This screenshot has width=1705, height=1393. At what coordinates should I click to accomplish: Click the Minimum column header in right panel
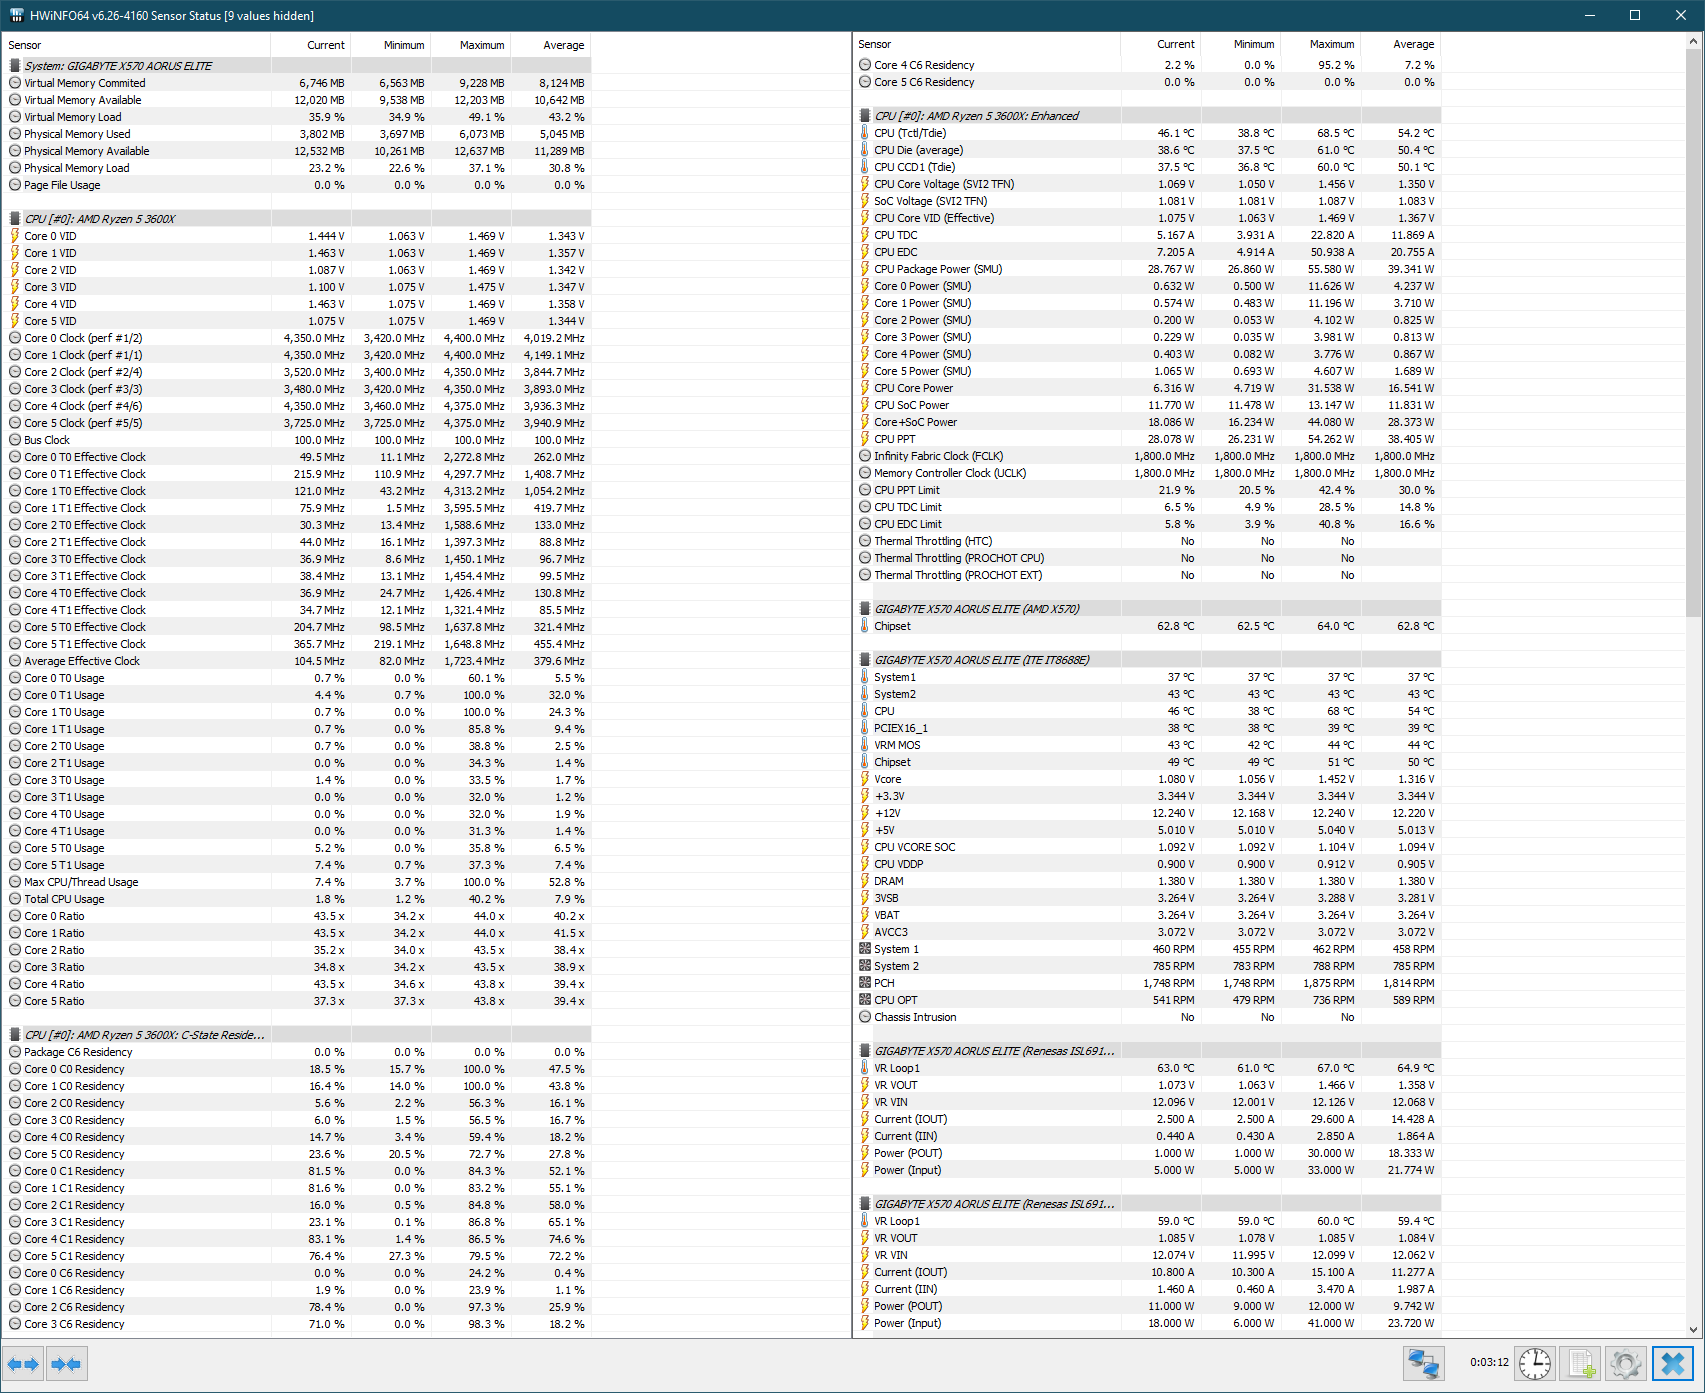[1241, 44]
